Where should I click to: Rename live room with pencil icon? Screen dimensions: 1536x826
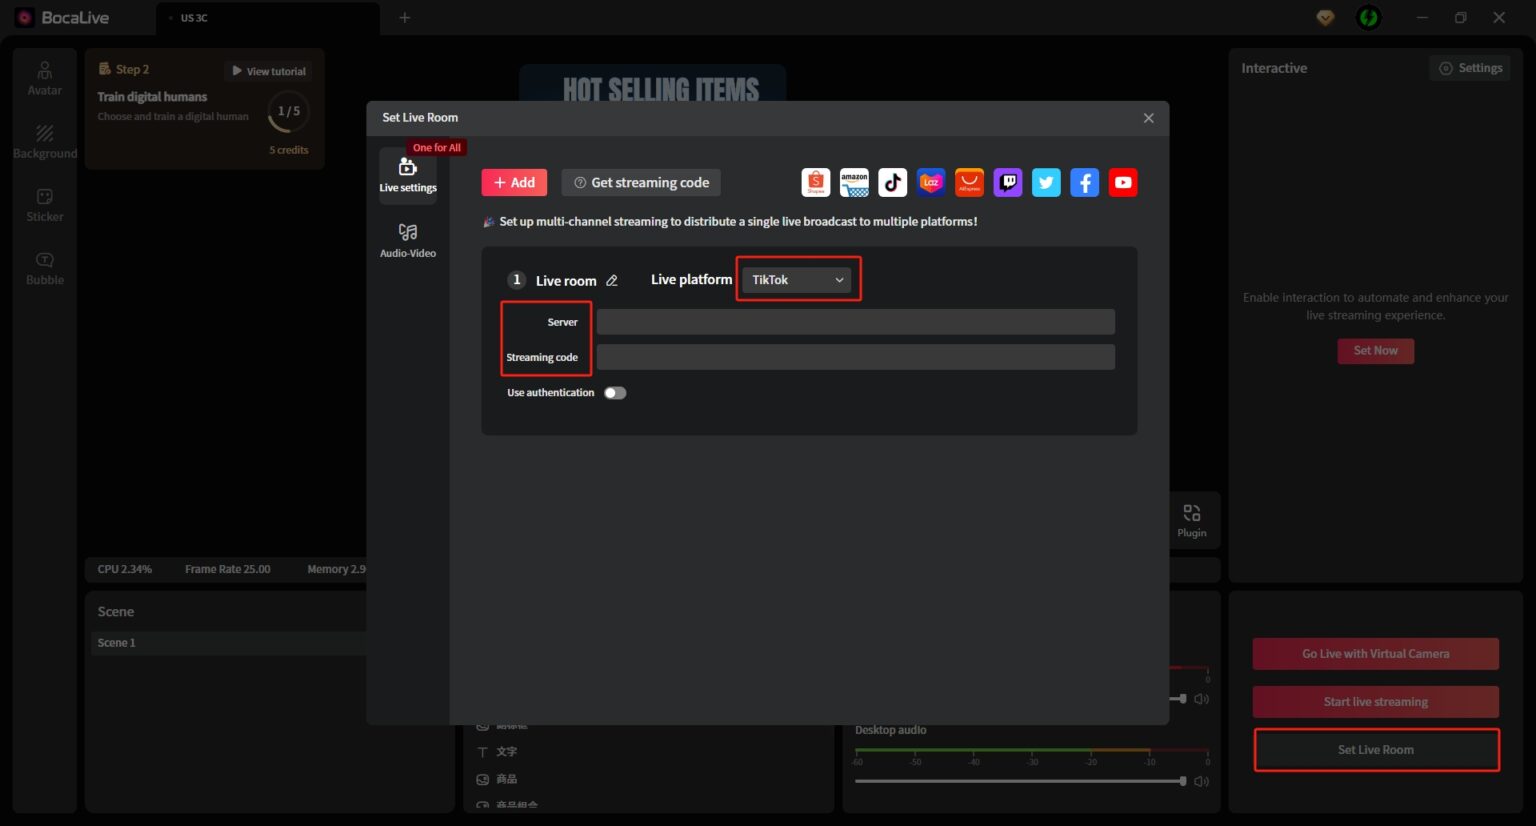(612, 281)
